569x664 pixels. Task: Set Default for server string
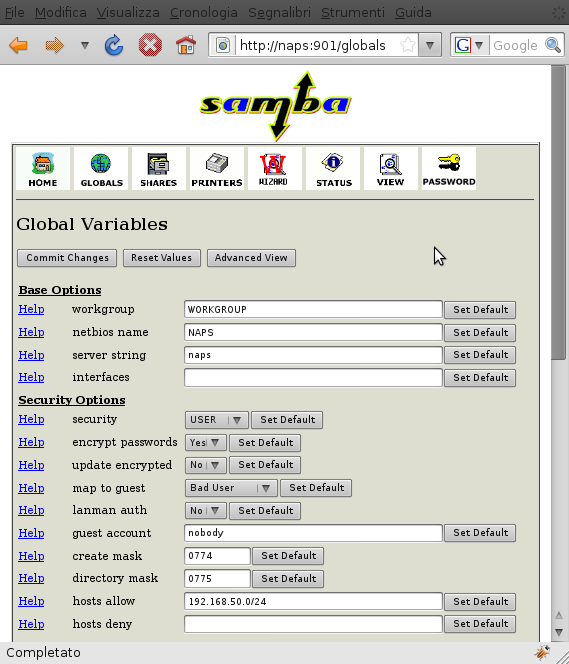[x=480, y=355]
